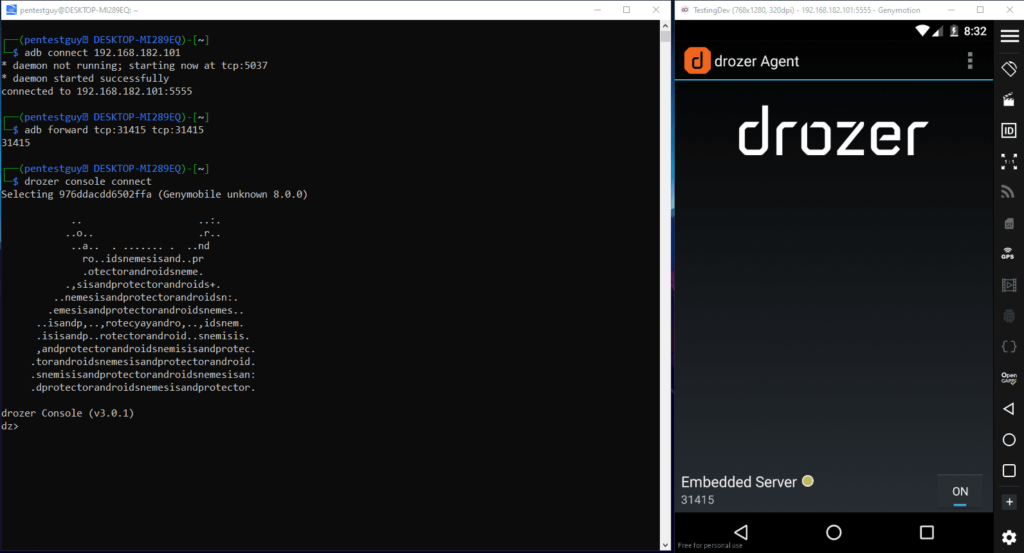Open the GPS location widget
This screenshot has width=1024, height=553.
(1009, 254)
